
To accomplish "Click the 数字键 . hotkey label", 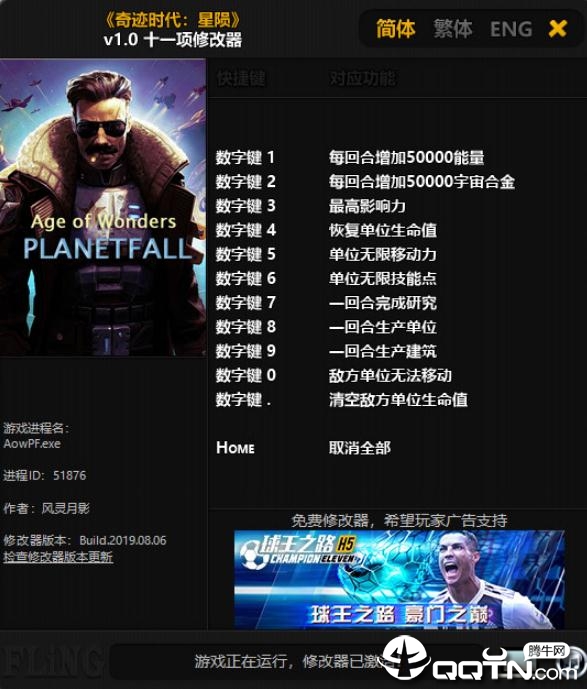I will point(243,399).
